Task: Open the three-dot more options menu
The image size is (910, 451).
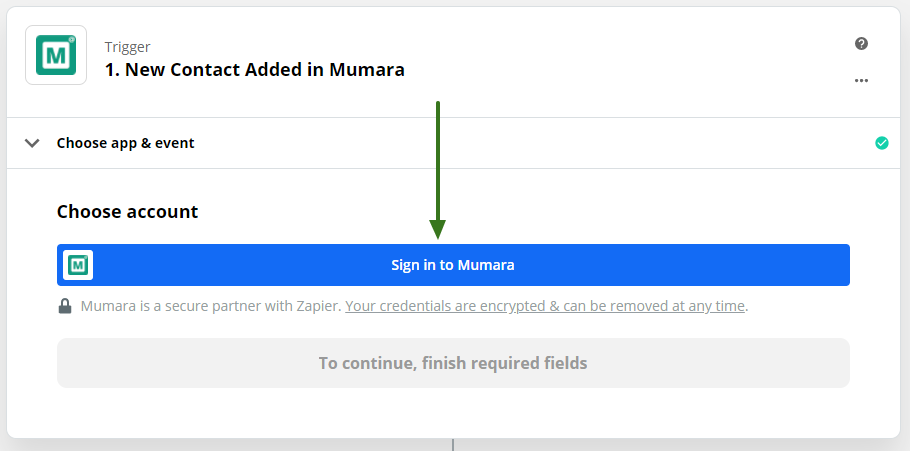Action: click(x=861, y=81)
